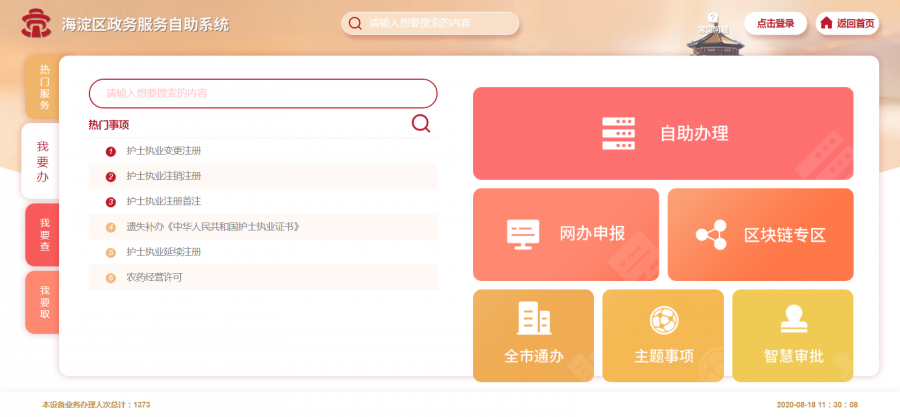Click the building icon on 全市通办 tile
Image resolution: width=900 pixels, height=417 pixels.
[533, 318]
